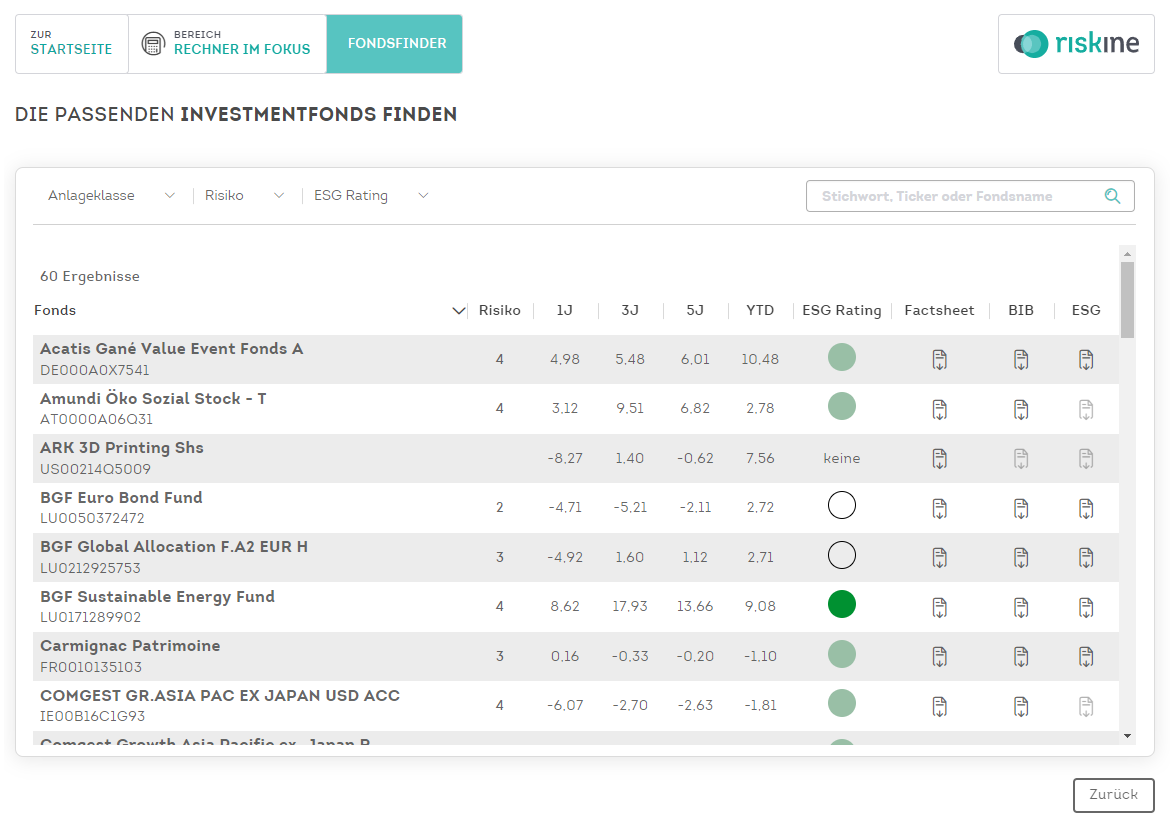The image size is (1170, 830).
Task: Sort by the ESG Rating column header
Action: tap(842, 311)
